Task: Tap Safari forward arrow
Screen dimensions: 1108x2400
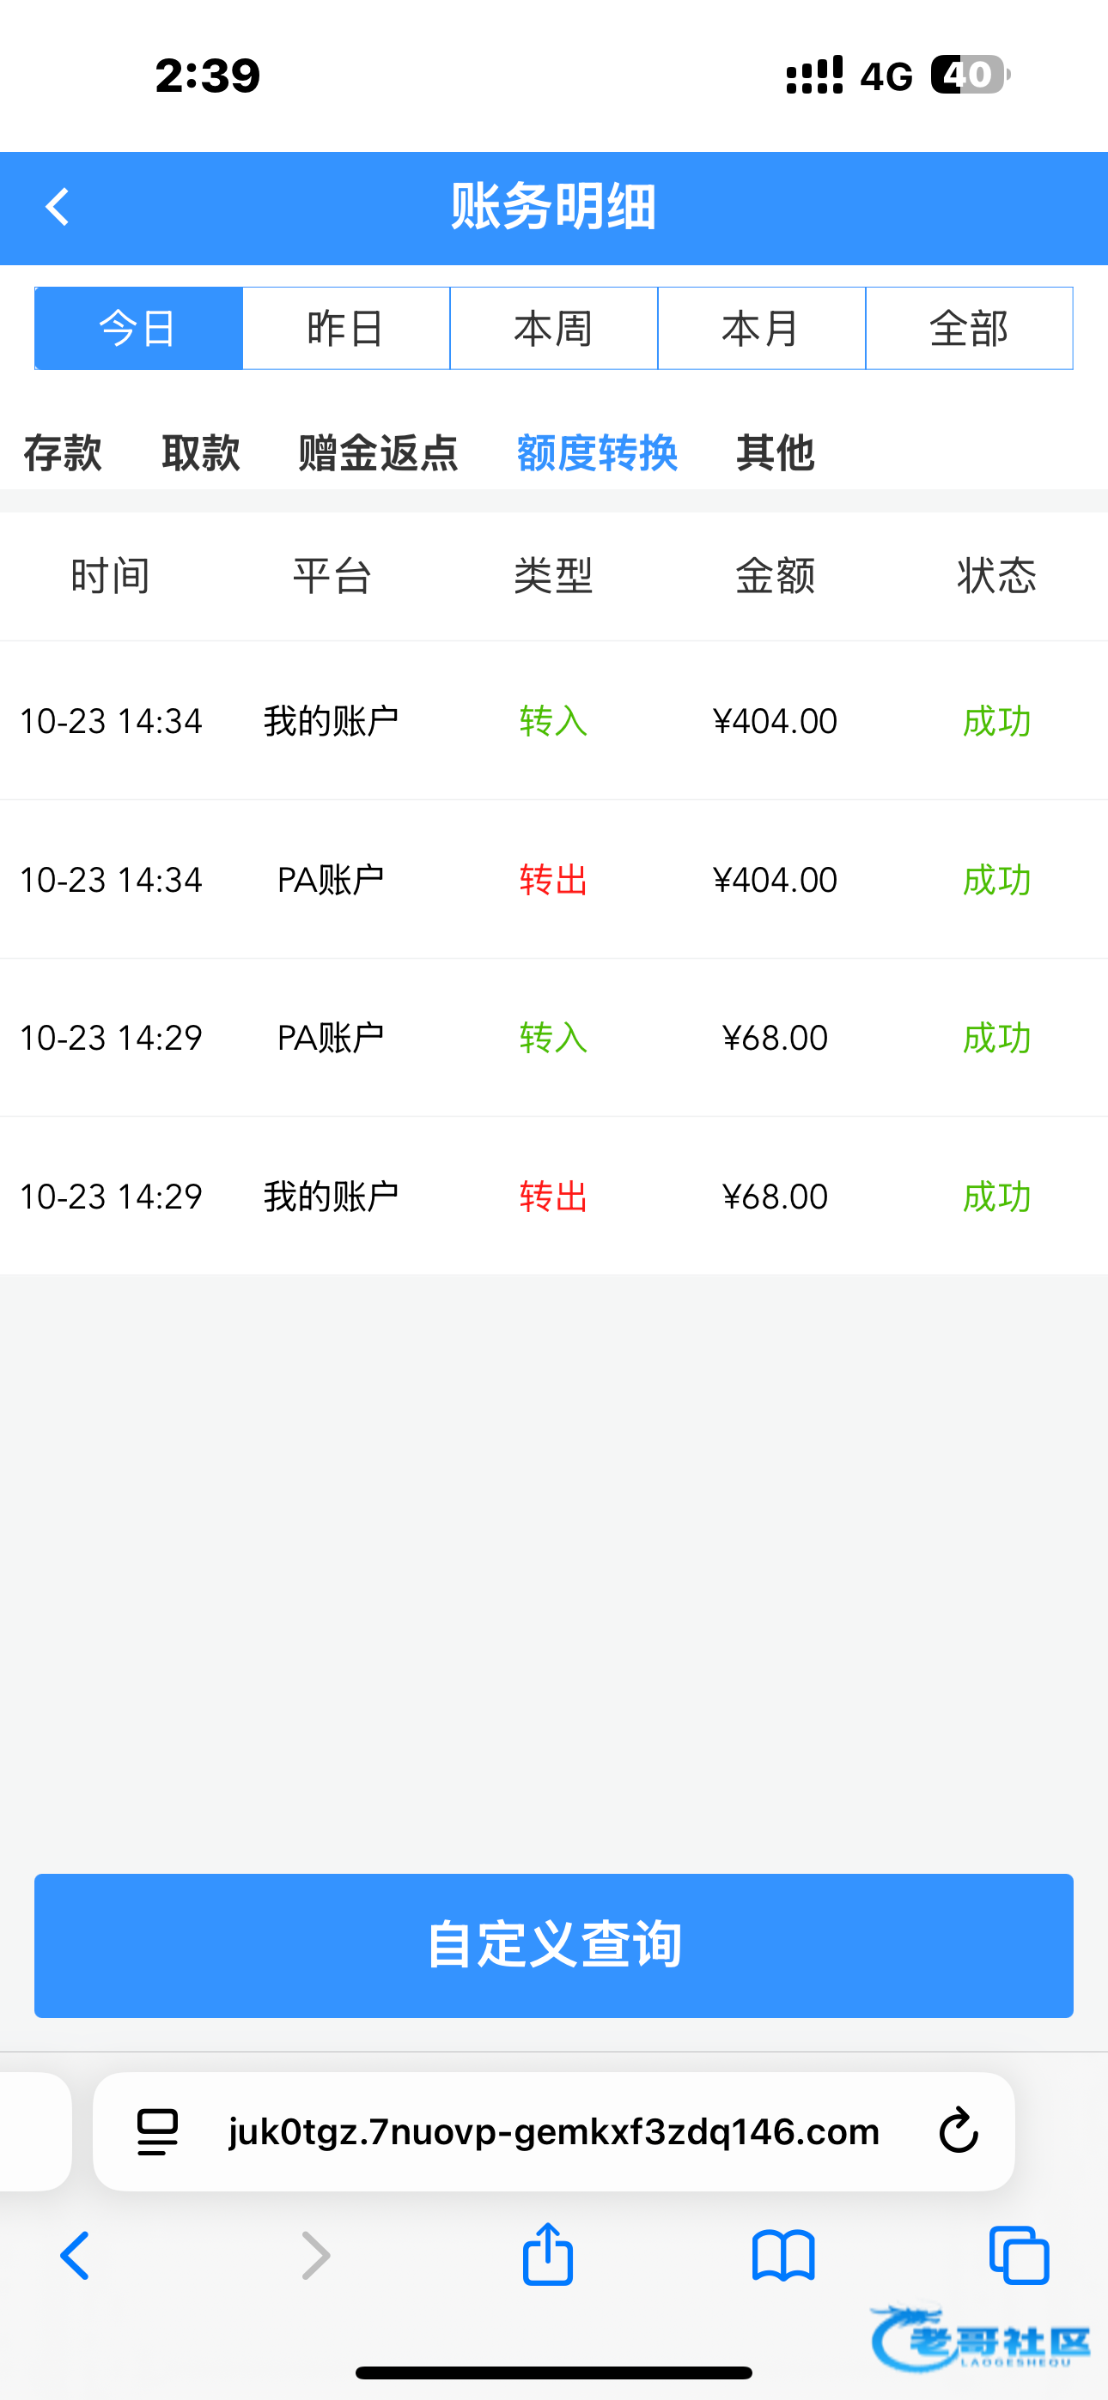Action: pos(316,2256)
